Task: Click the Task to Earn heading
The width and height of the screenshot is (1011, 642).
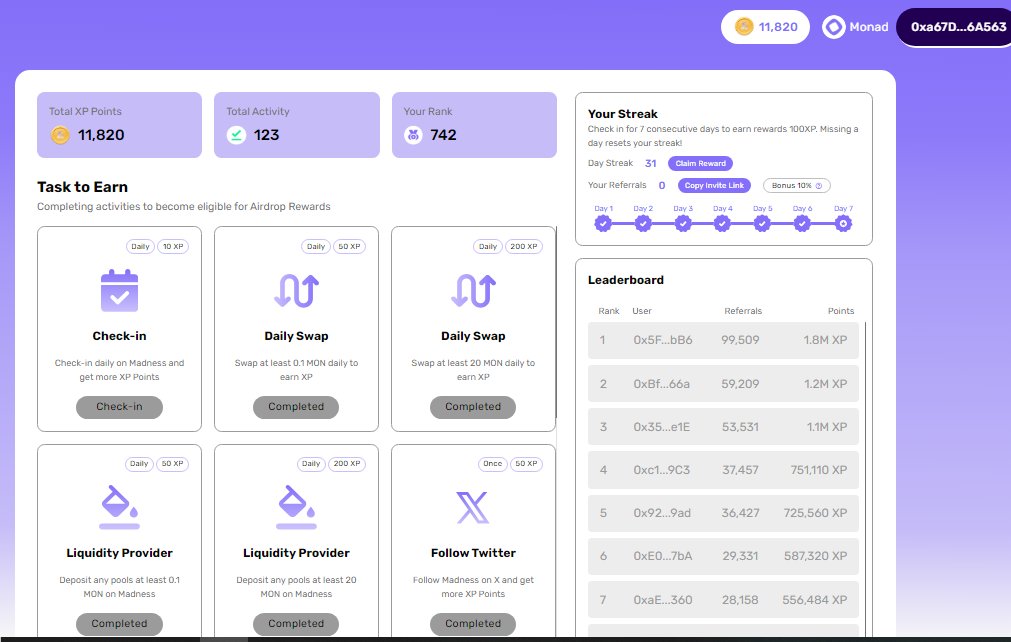Action: [83, 187]
